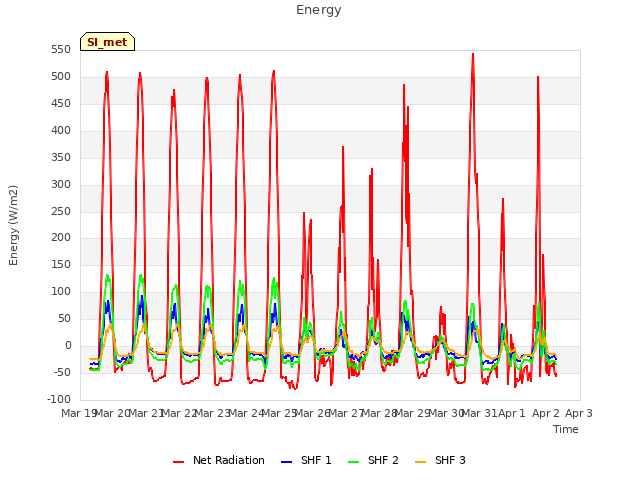This screenshot has width=640, height=480.
Task: Toggle the SHF 2 legend entry
Action: pyautogui.click(x=373, y=460)
